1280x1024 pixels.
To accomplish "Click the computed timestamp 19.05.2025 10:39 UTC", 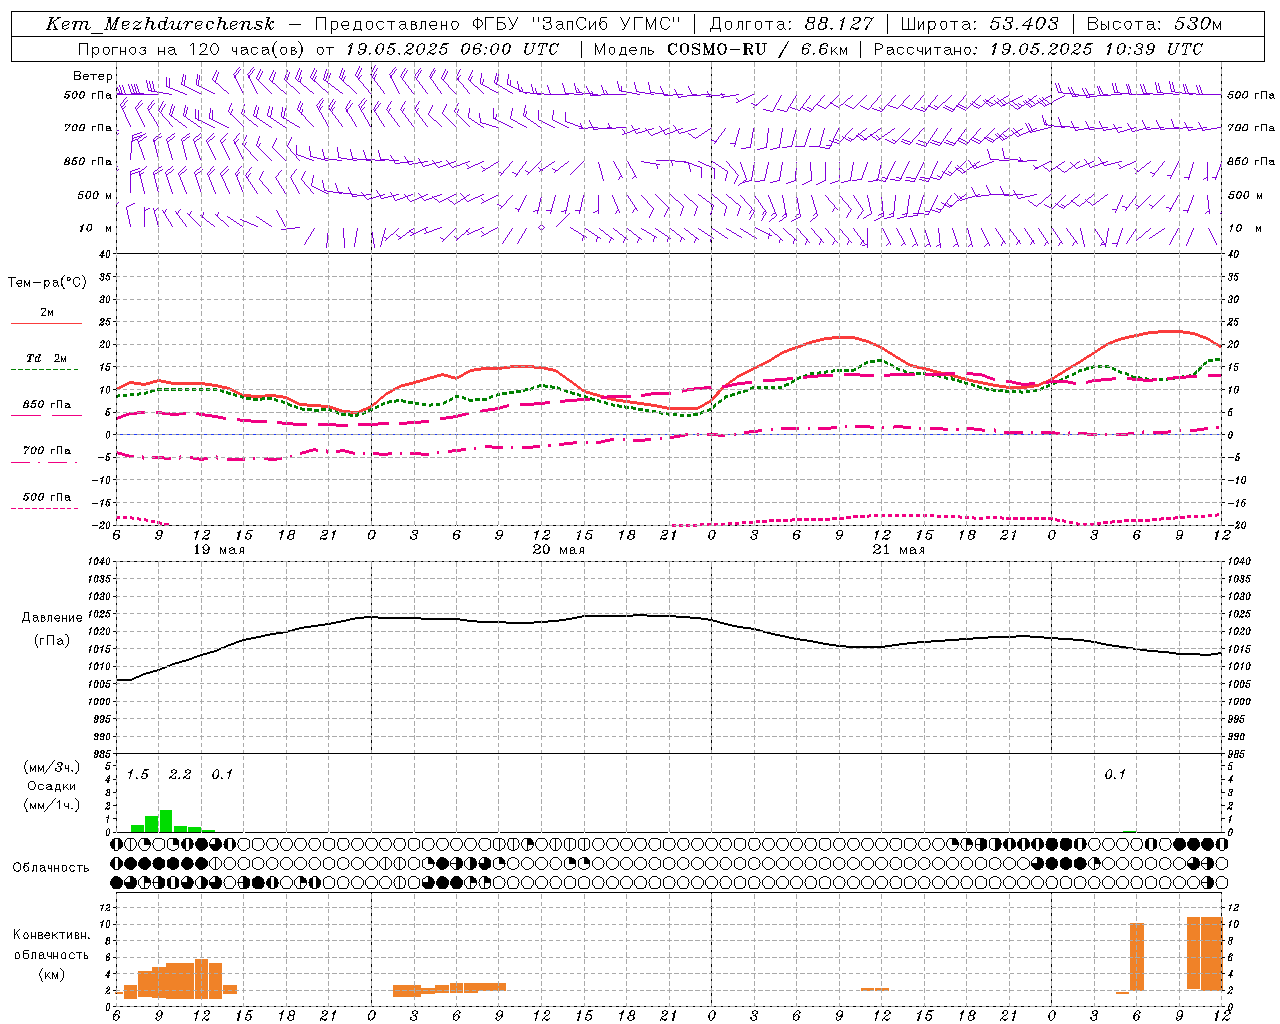I will point(1096,49).
